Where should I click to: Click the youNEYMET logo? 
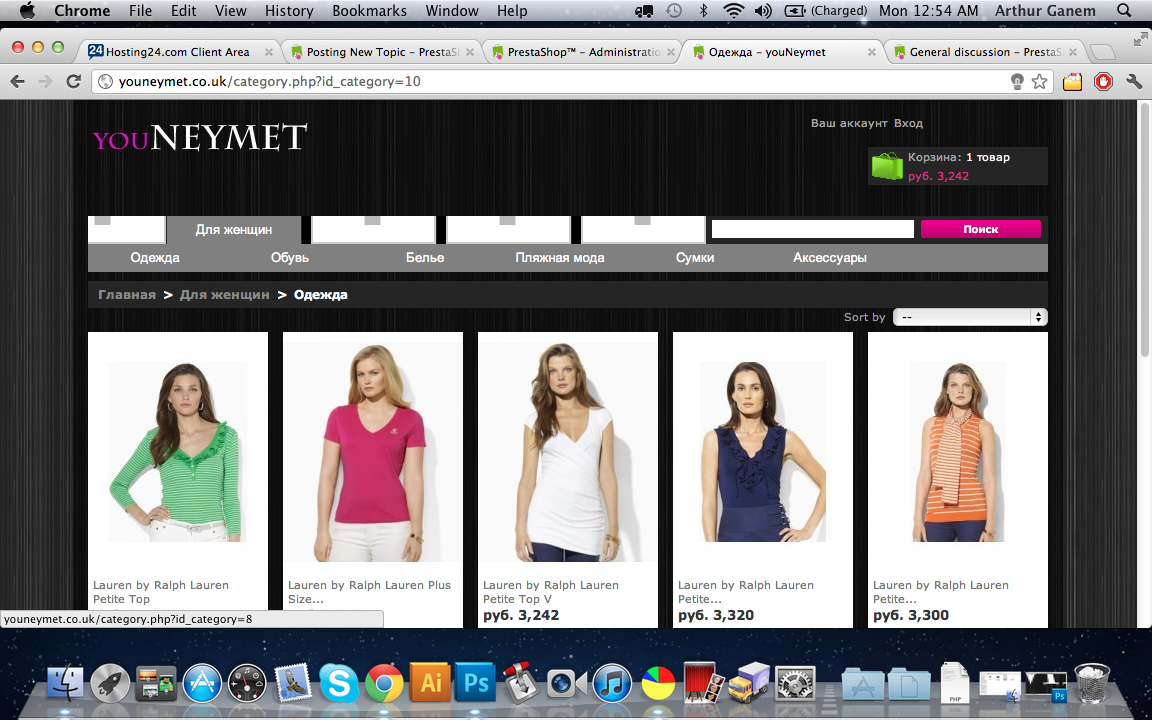200,137
